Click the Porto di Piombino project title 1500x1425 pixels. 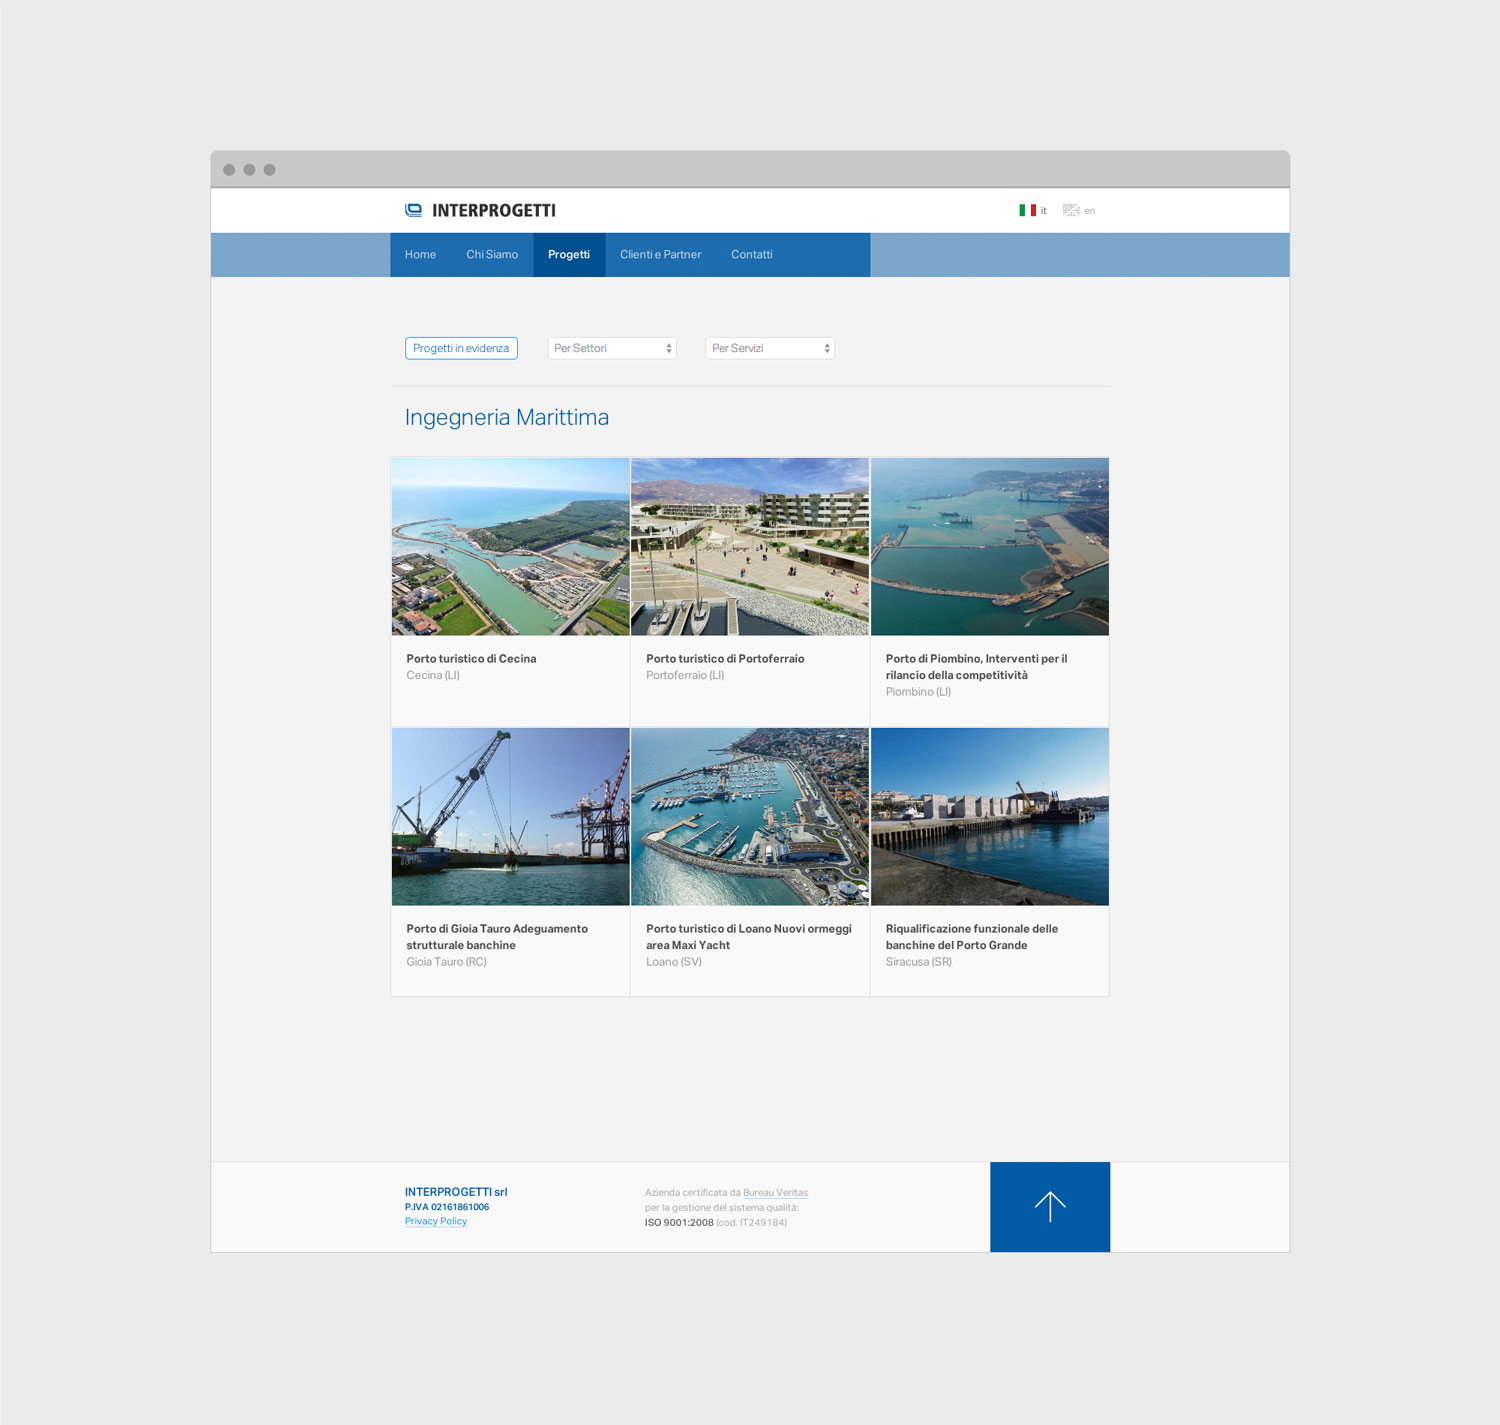pyautogui.click(x=977, y=667)
